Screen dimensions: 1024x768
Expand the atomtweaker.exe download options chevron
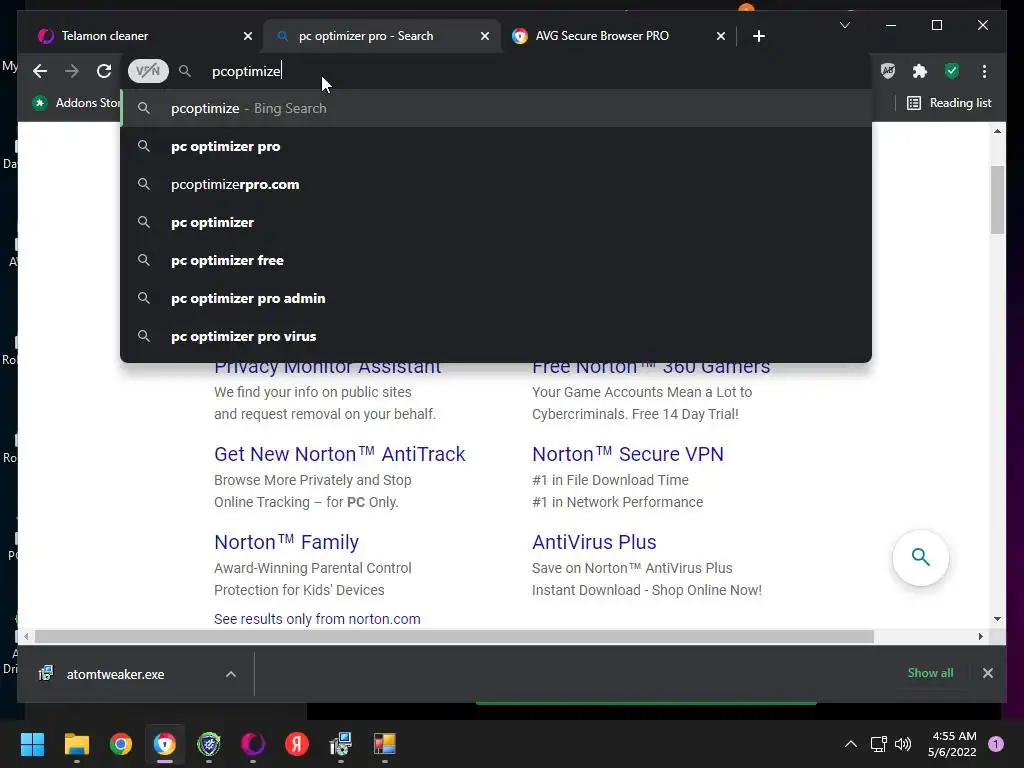[x=231, y=674]
